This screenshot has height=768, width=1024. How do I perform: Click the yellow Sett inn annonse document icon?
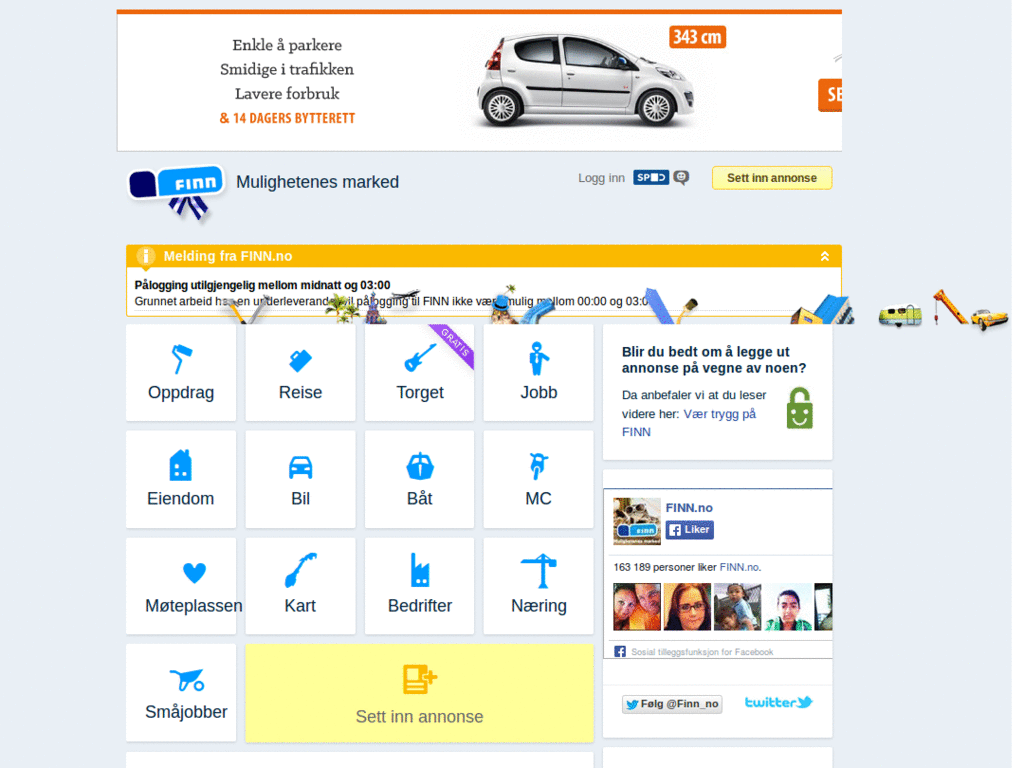click(419, 679)
